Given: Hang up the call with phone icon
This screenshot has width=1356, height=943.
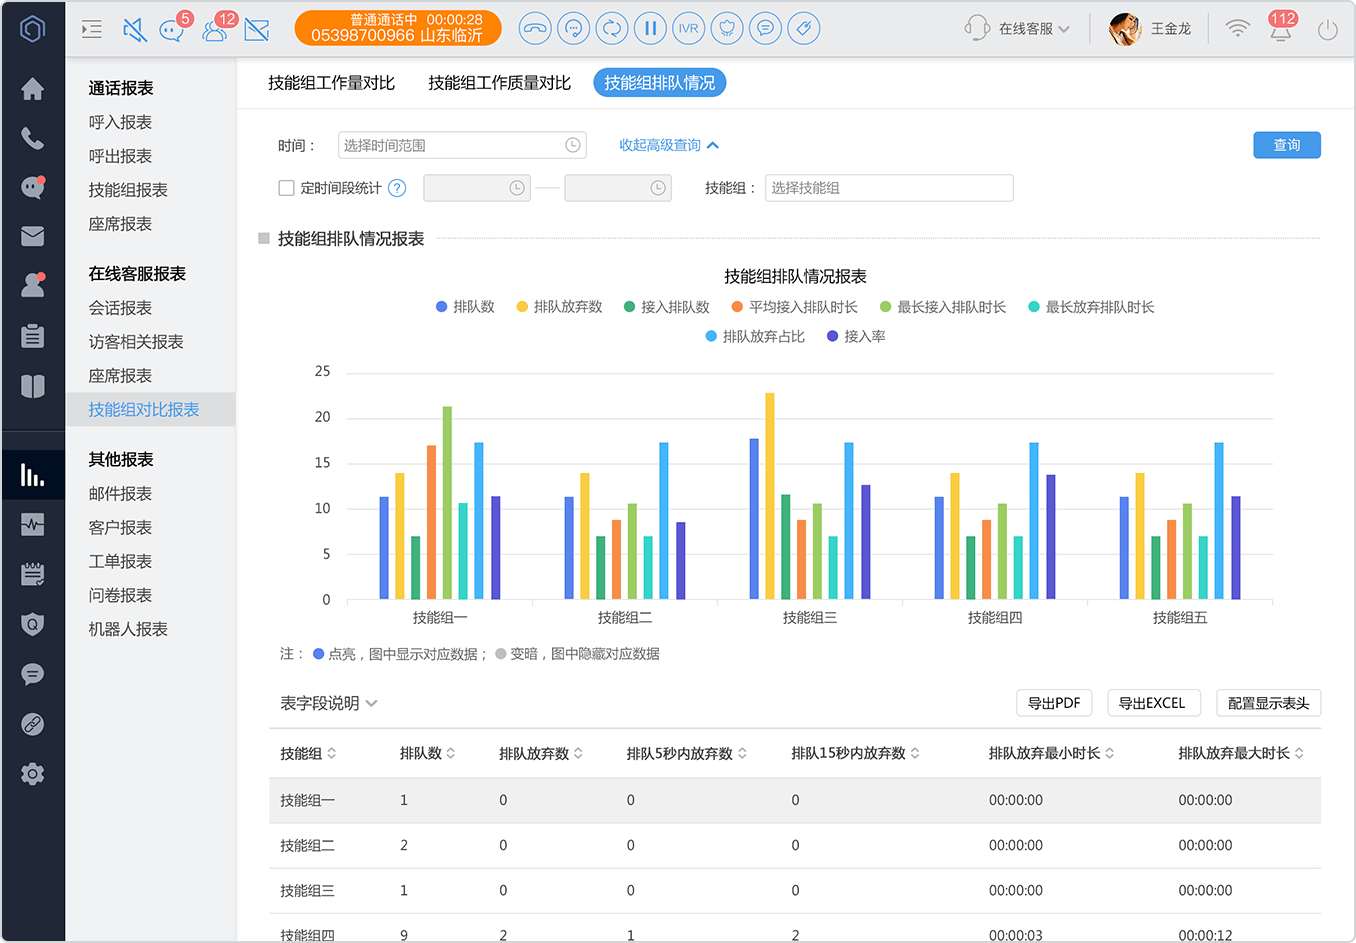Looking at the screenshot, I should click(535, 28).
